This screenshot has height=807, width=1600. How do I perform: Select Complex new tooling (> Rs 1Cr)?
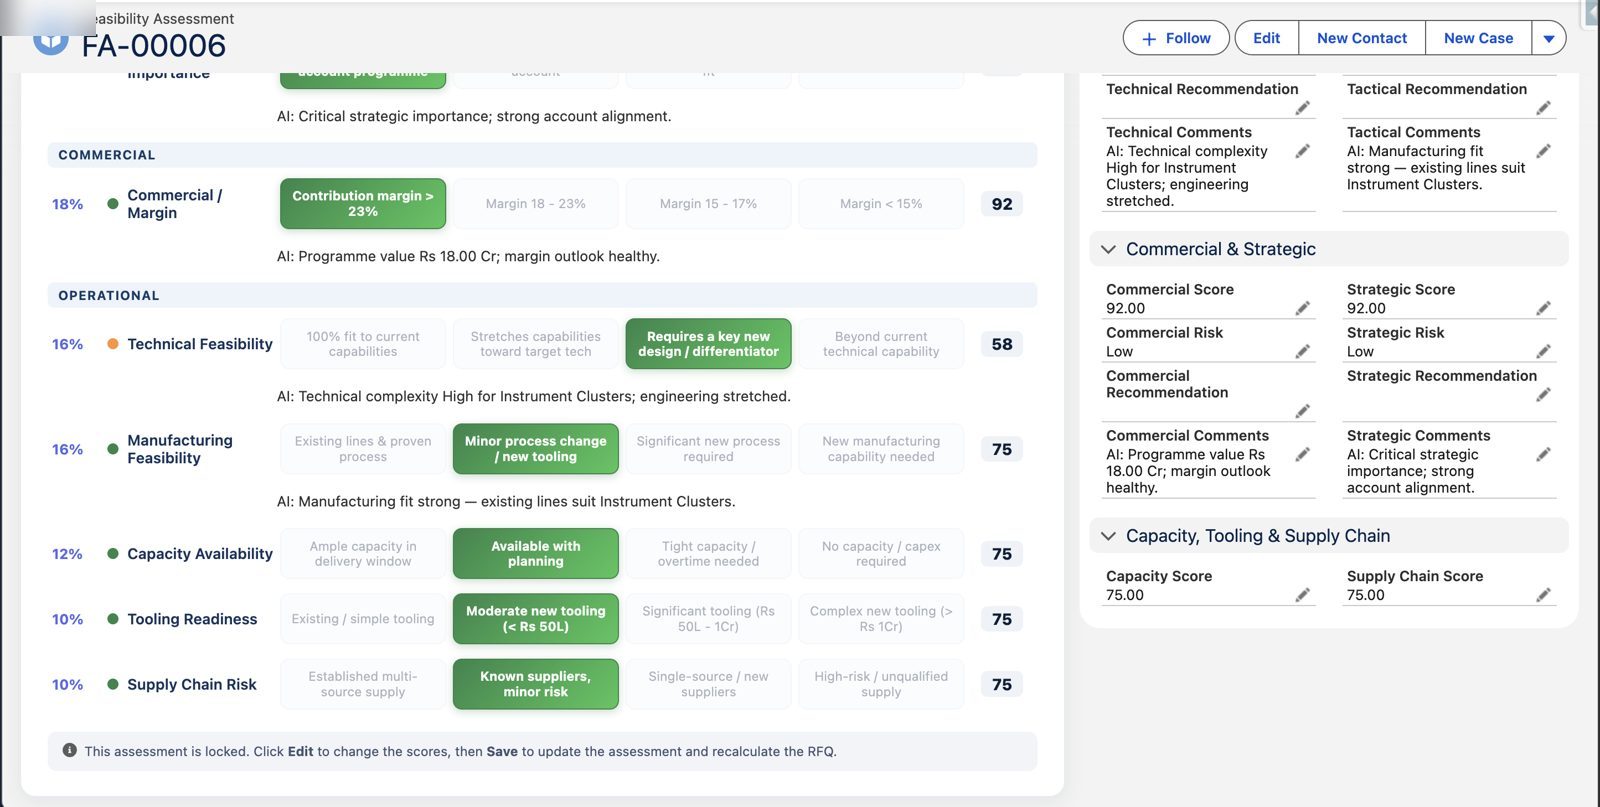tap(881, 619)
